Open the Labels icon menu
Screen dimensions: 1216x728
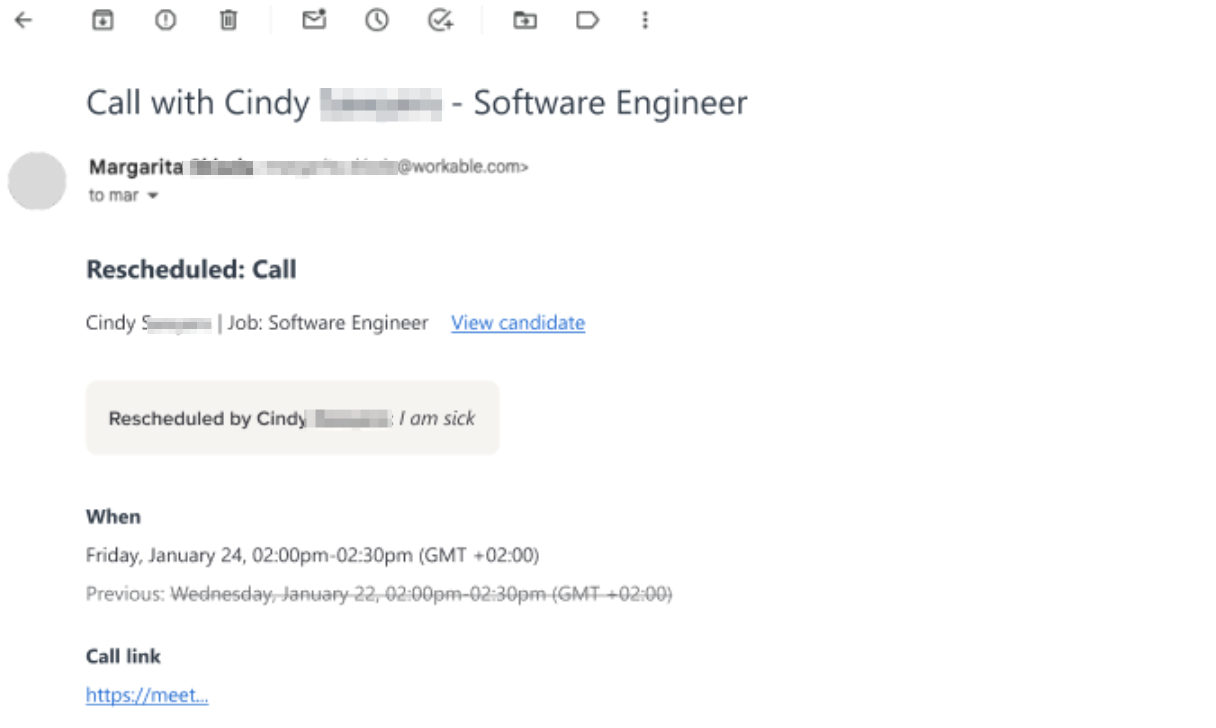[587, 20]
